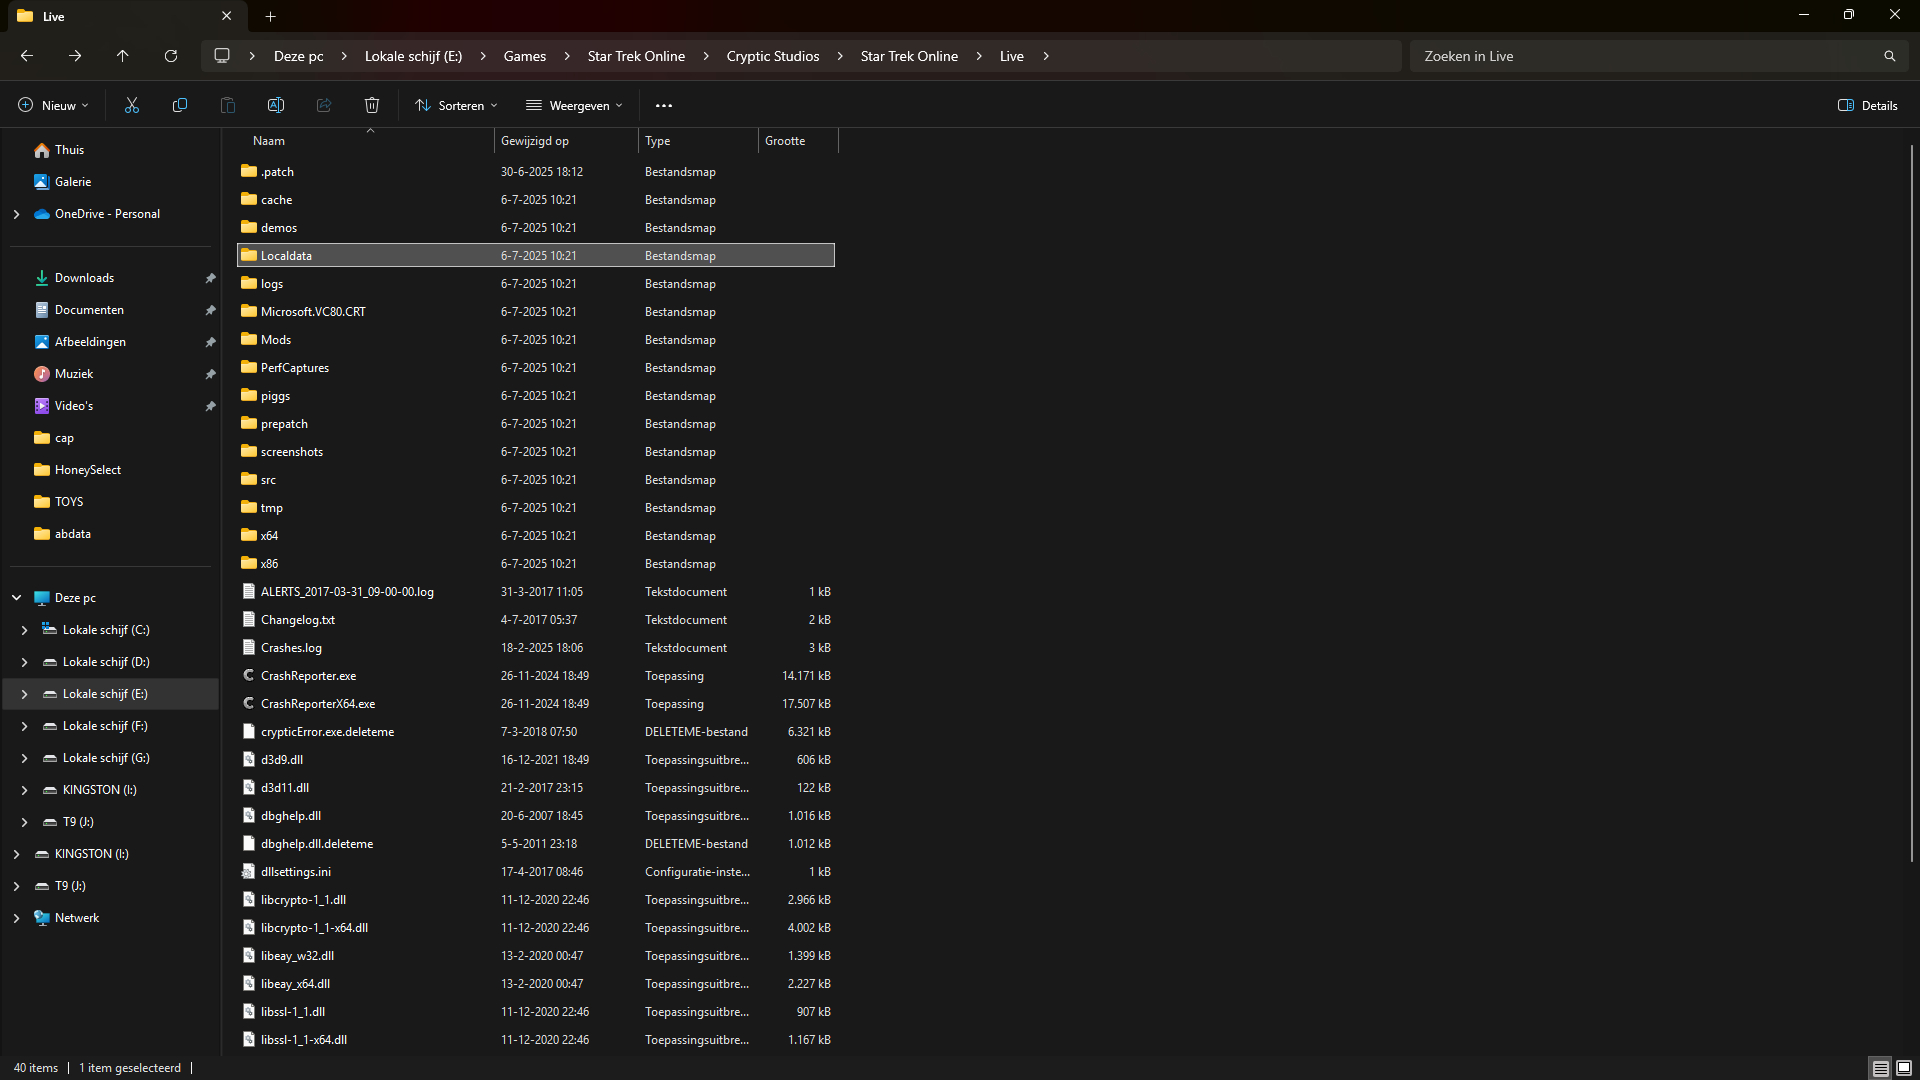Open the Weergeven dropdown
Screen dimensions: 1920x1080
(x=574, y=105)
